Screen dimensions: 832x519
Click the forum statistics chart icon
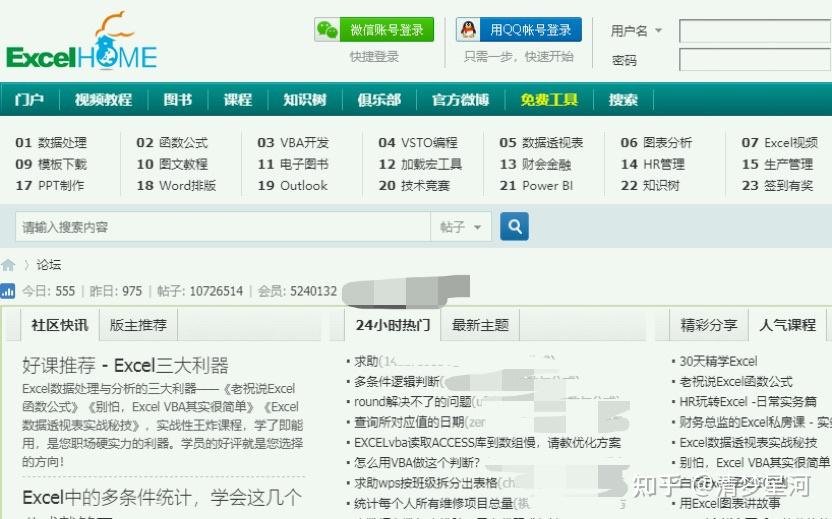pos(7,291)
